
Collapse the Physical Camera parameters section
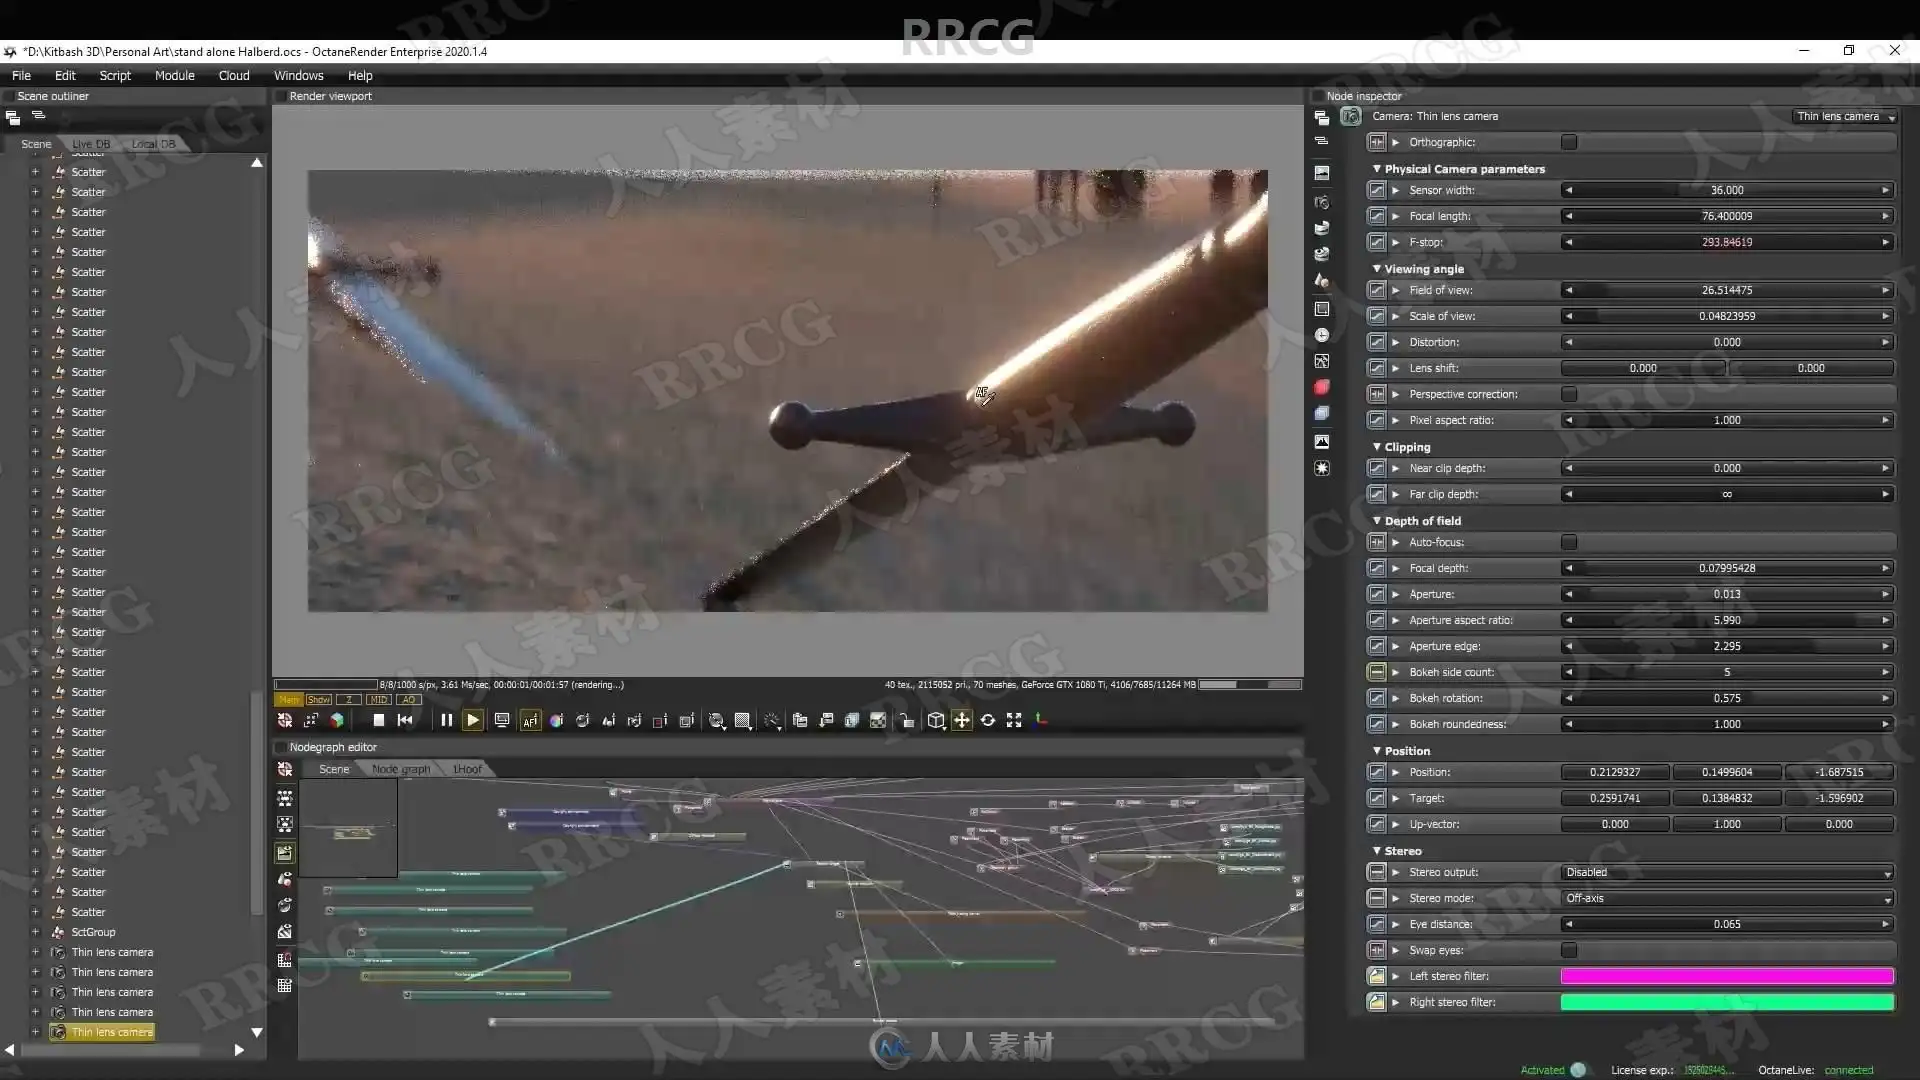(x=1377, y=169)
